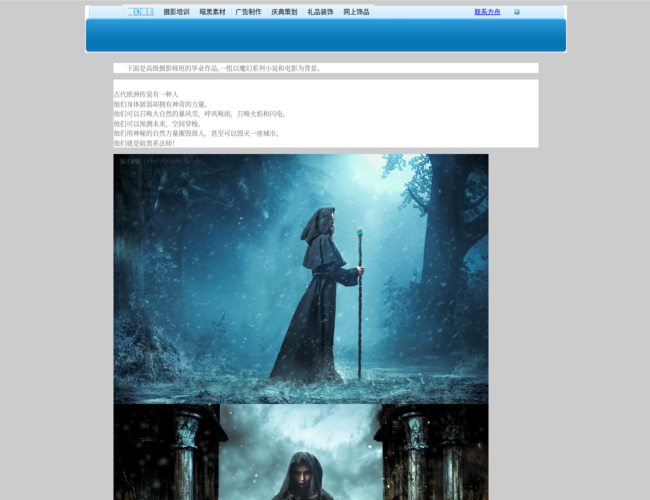Follow the 联系方舟 contact link

click(488, 12)
